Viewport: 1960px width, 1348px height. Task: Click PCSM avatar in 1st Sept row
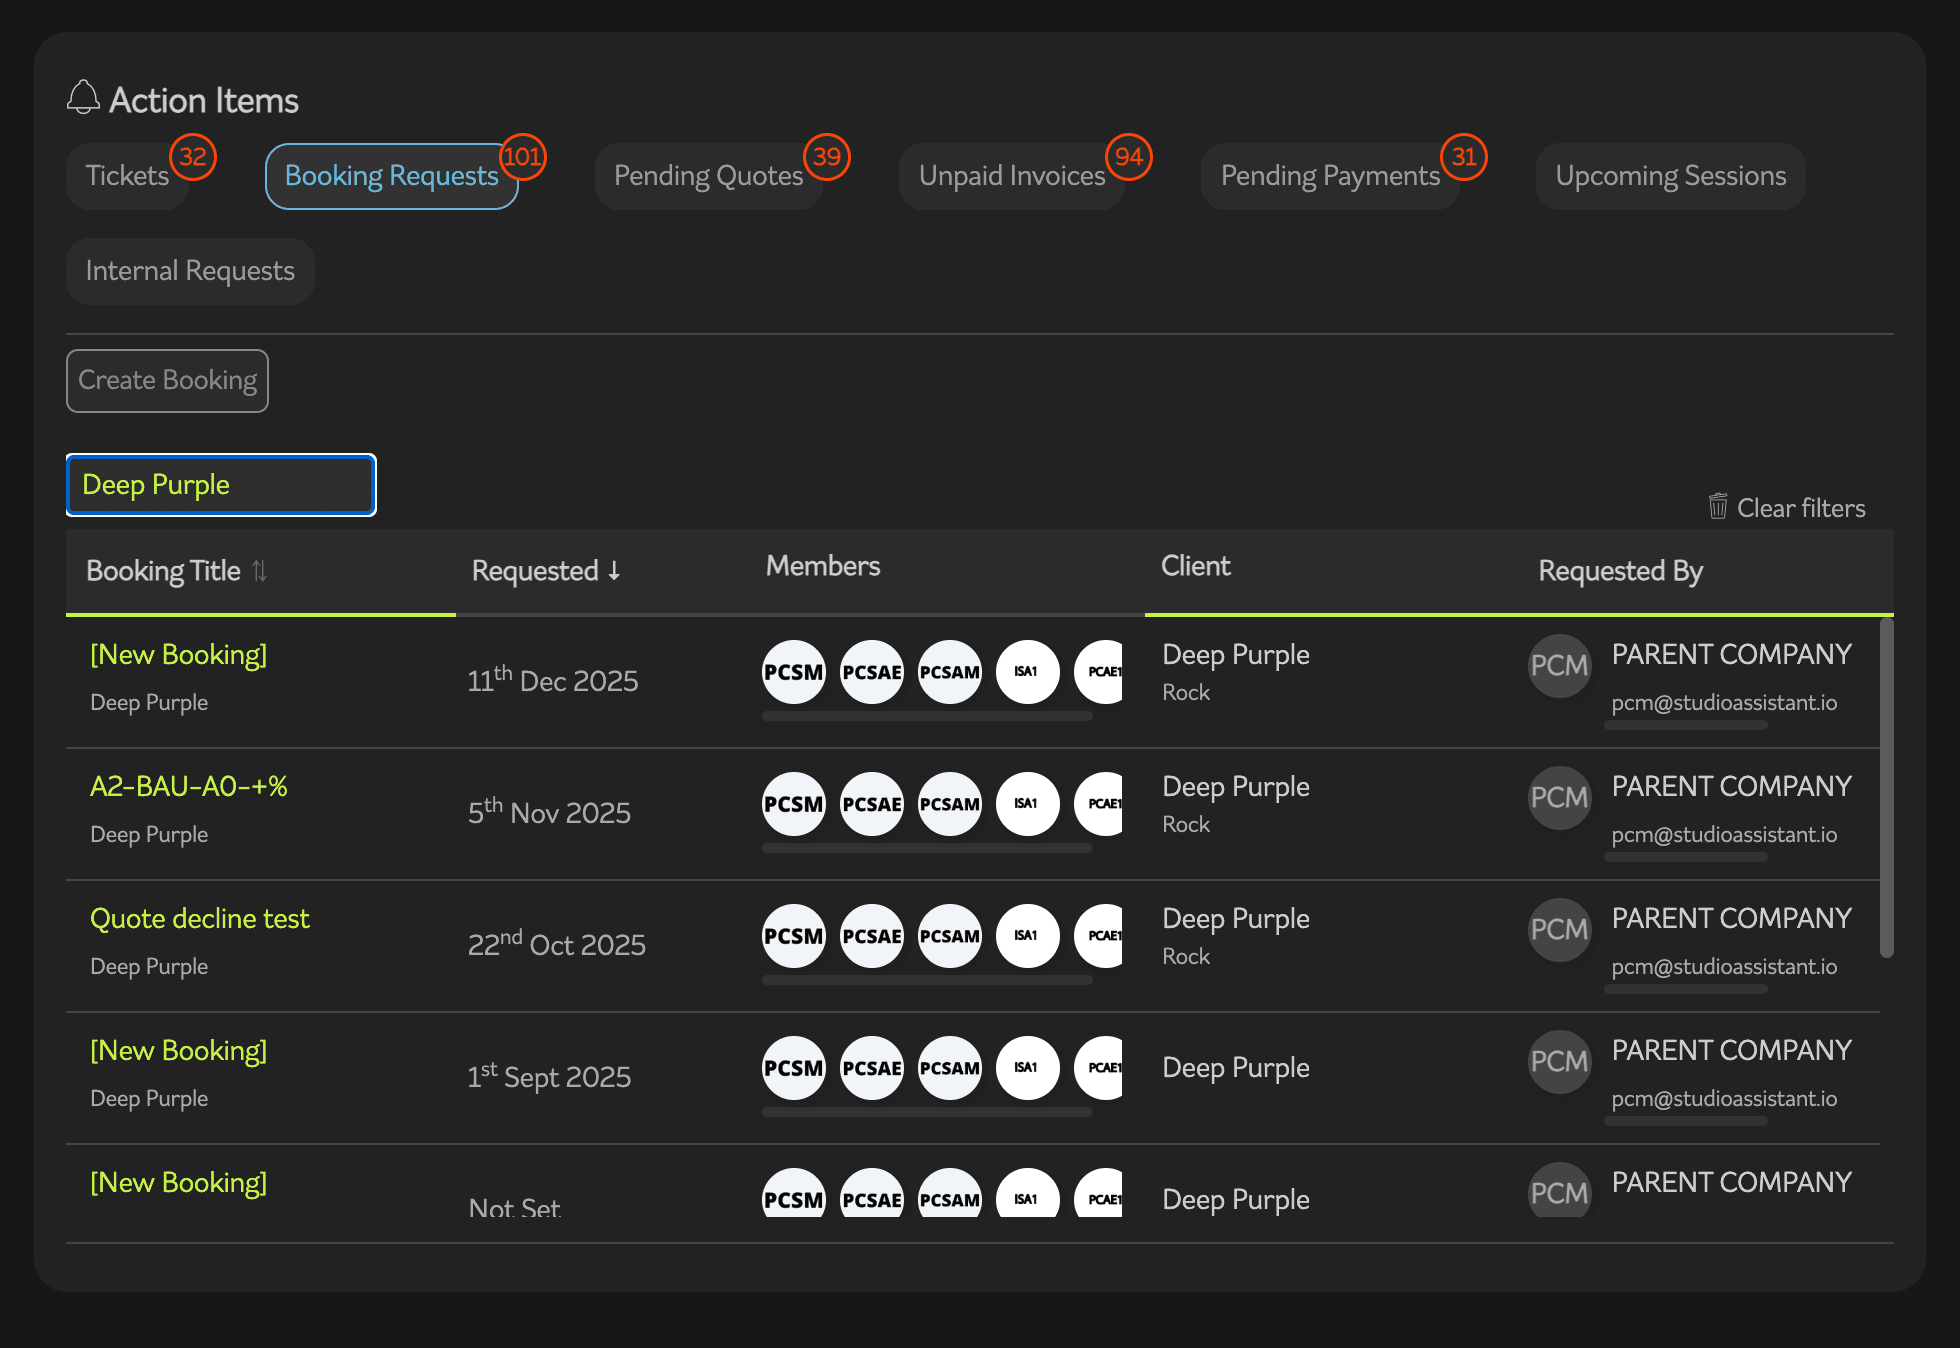[794, 1068]
